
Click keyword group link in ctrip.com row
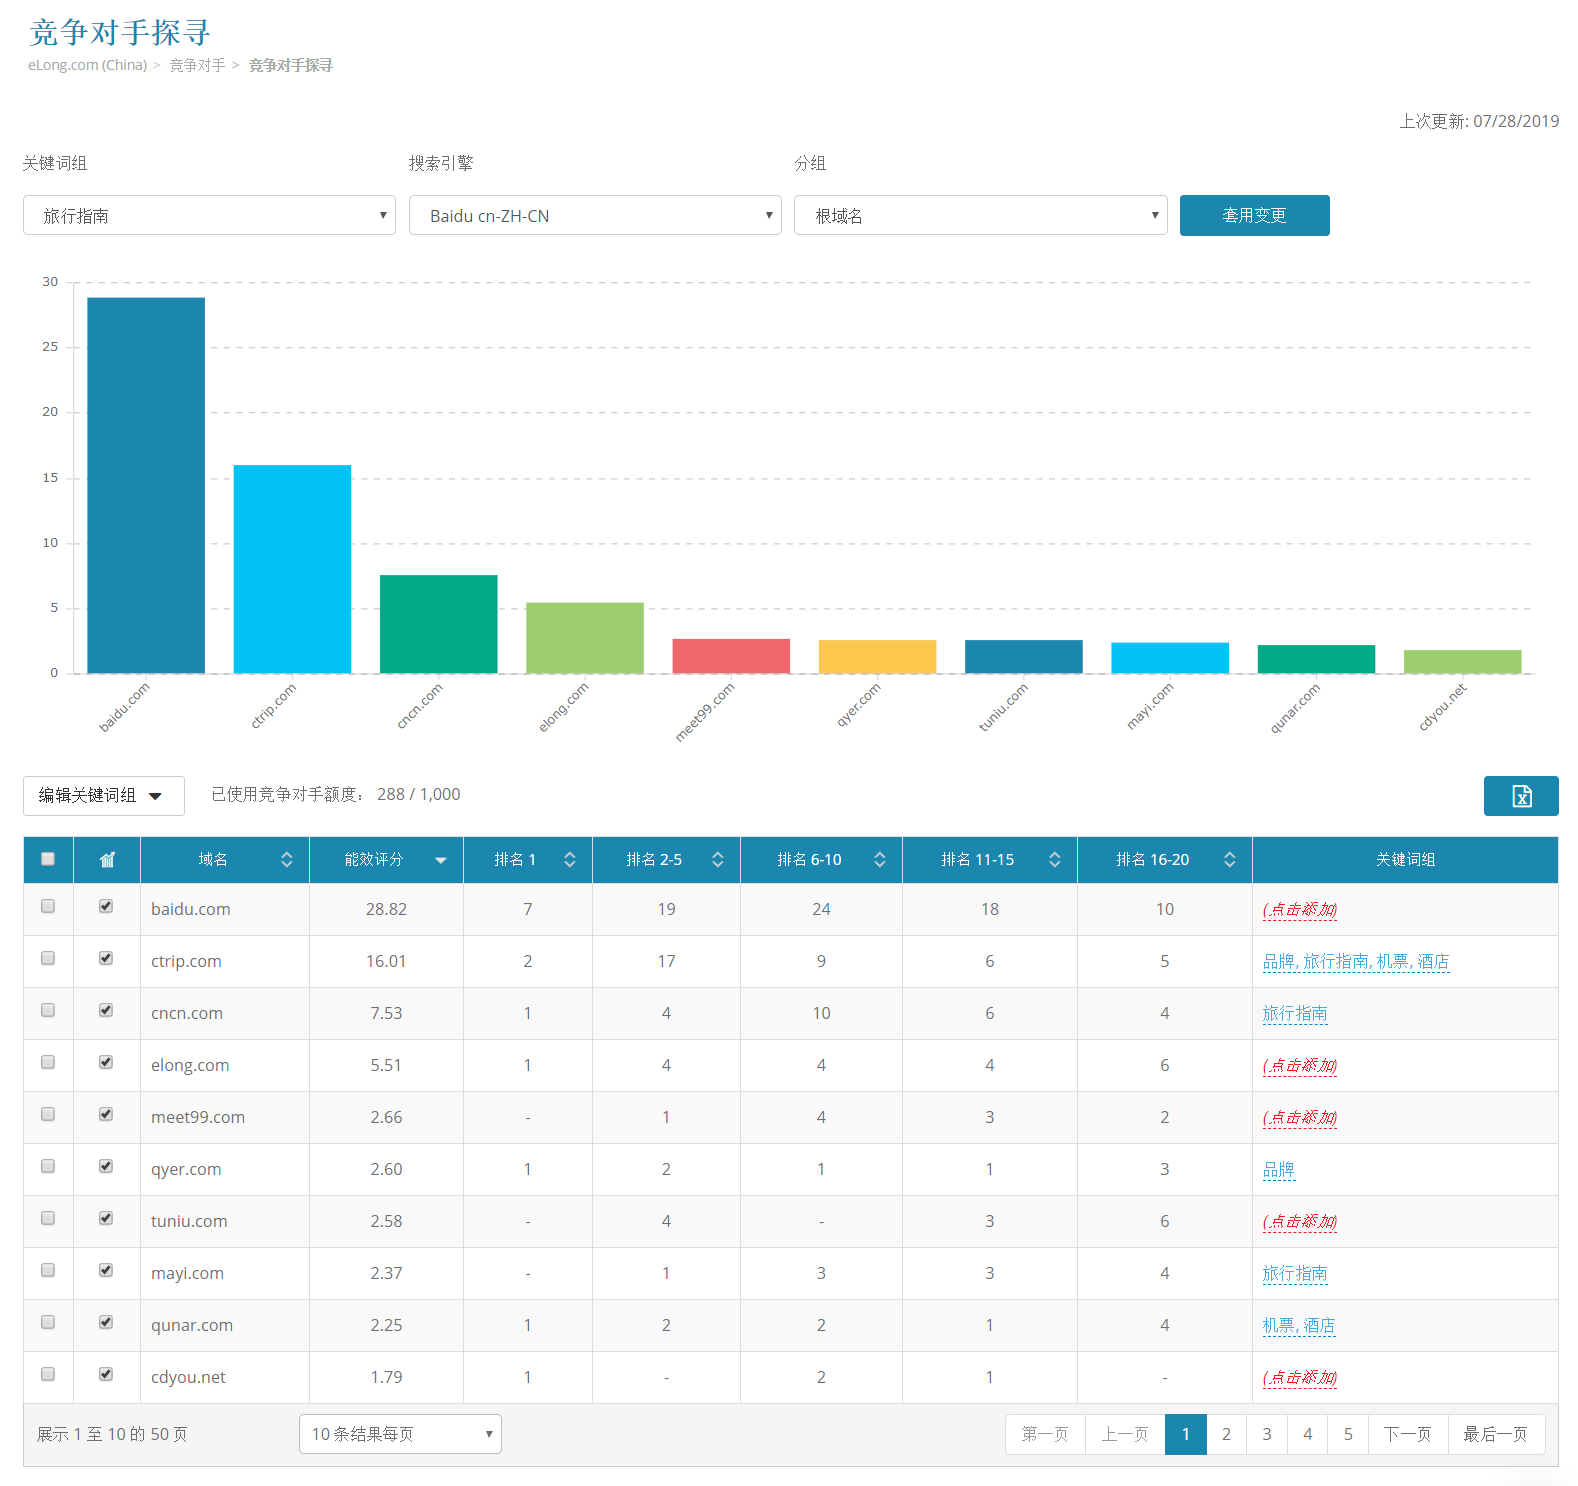pos(1356,961)
